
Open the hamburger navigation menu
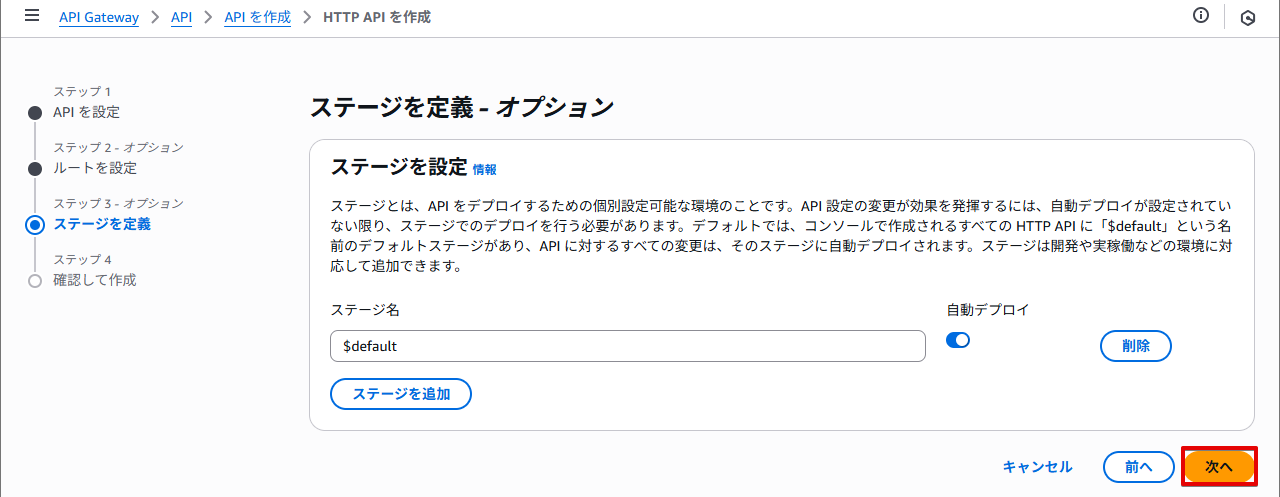[x=32, y=16]
